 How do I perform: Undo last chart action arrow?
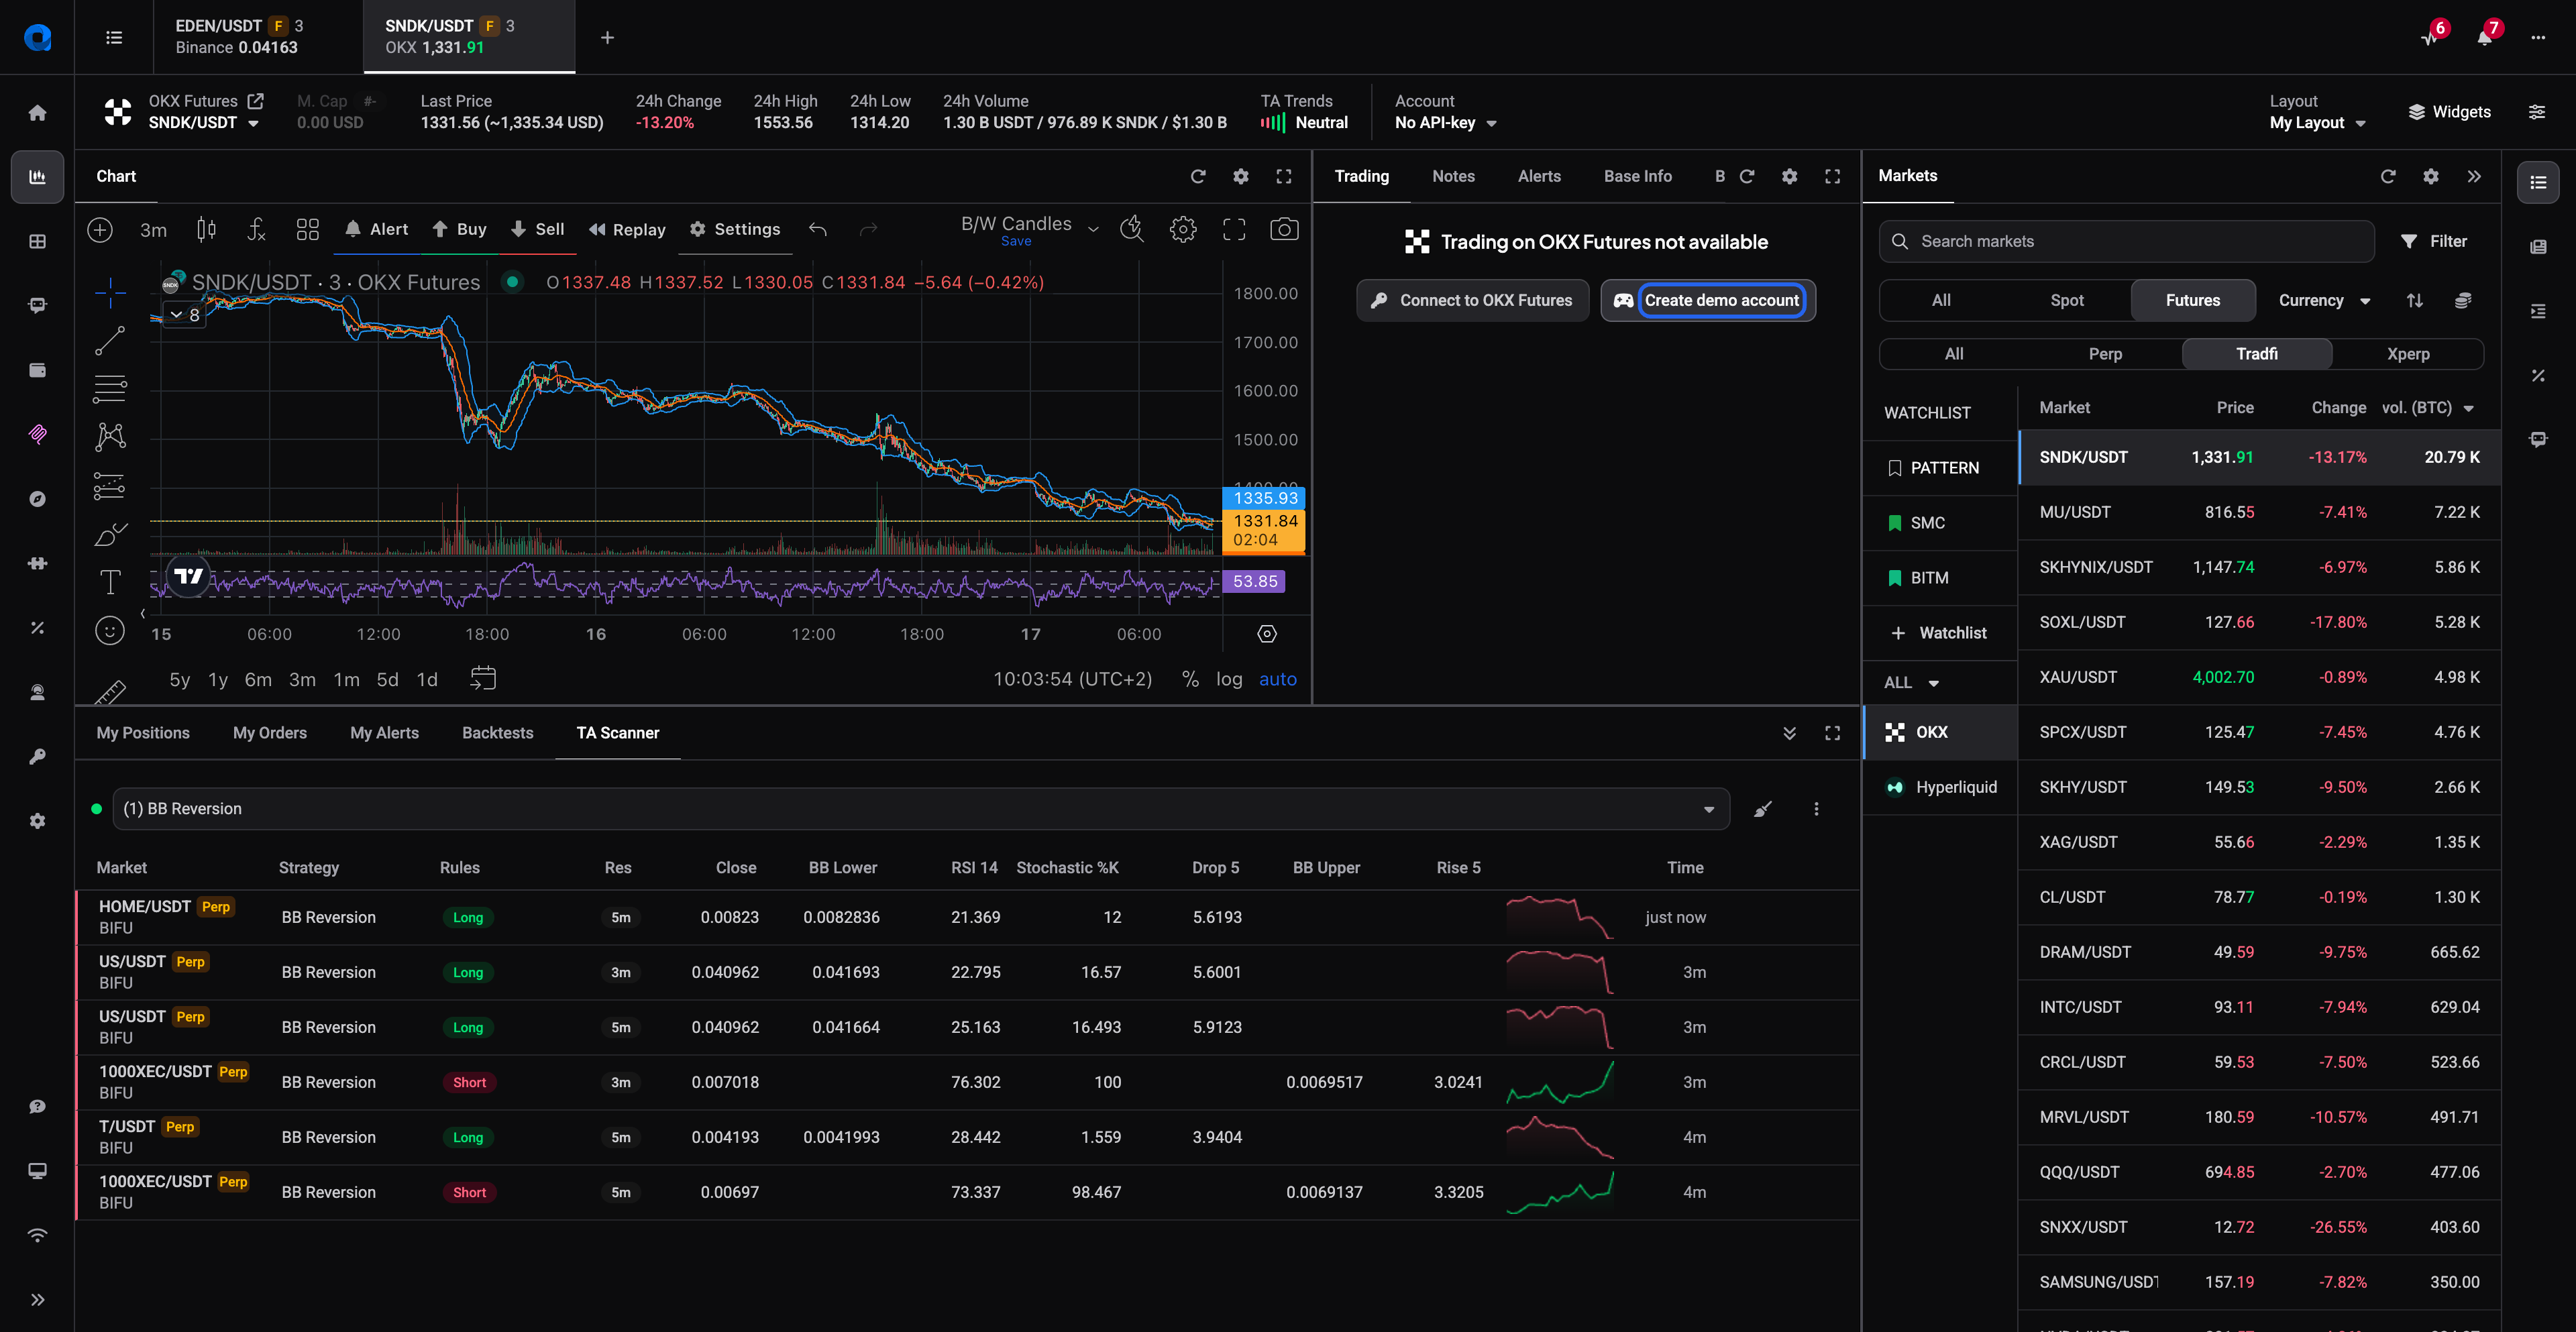pyautogui.click(x=818, y=230)
